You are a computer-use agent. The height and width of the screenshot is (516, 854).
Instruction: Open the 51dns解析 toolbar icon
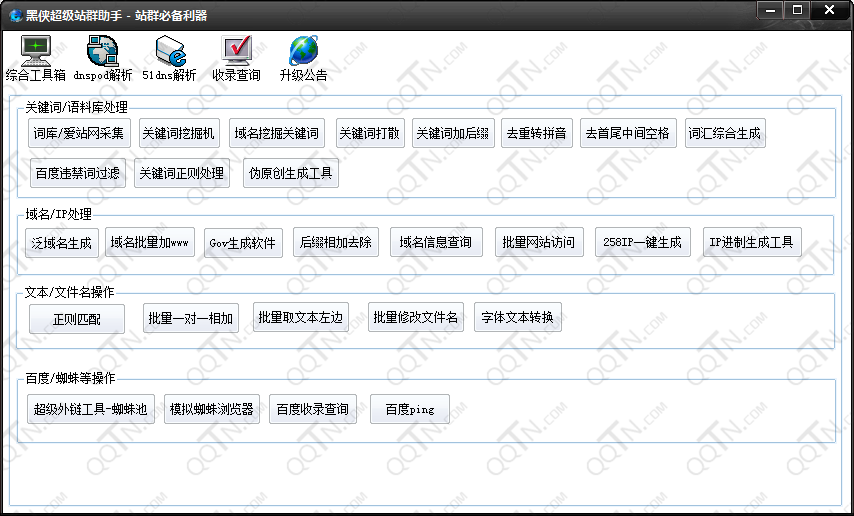point(169,50)
